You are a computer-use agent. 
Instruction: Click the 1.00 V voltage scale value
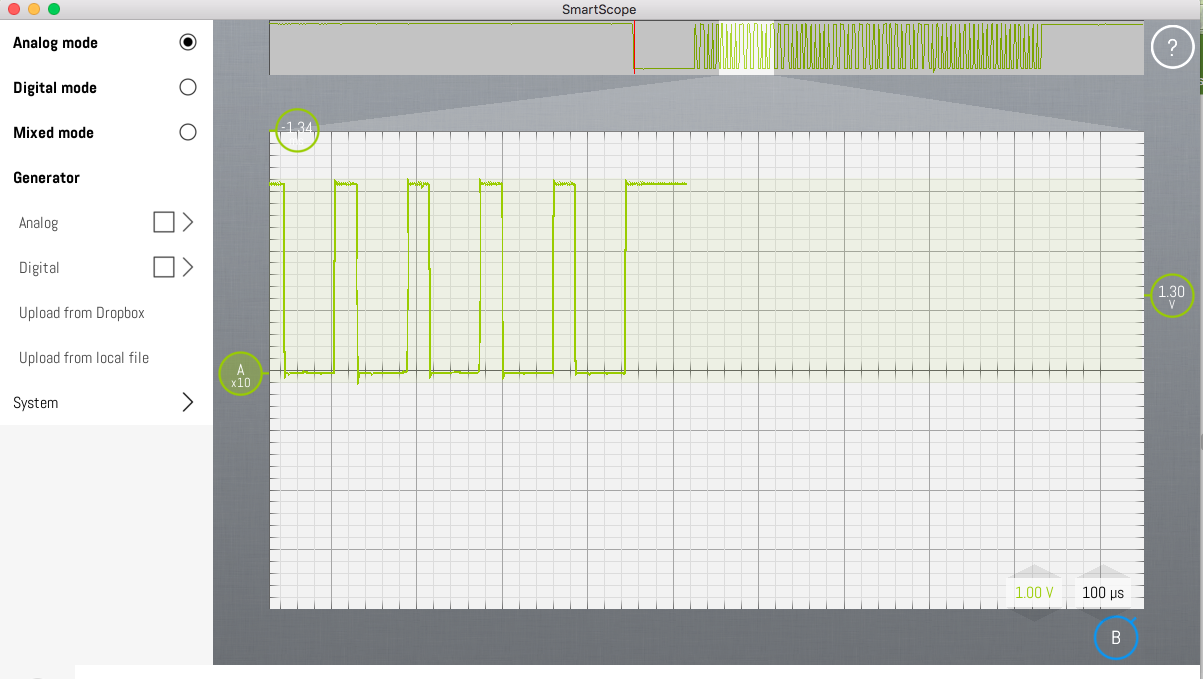click(1034, 592)
